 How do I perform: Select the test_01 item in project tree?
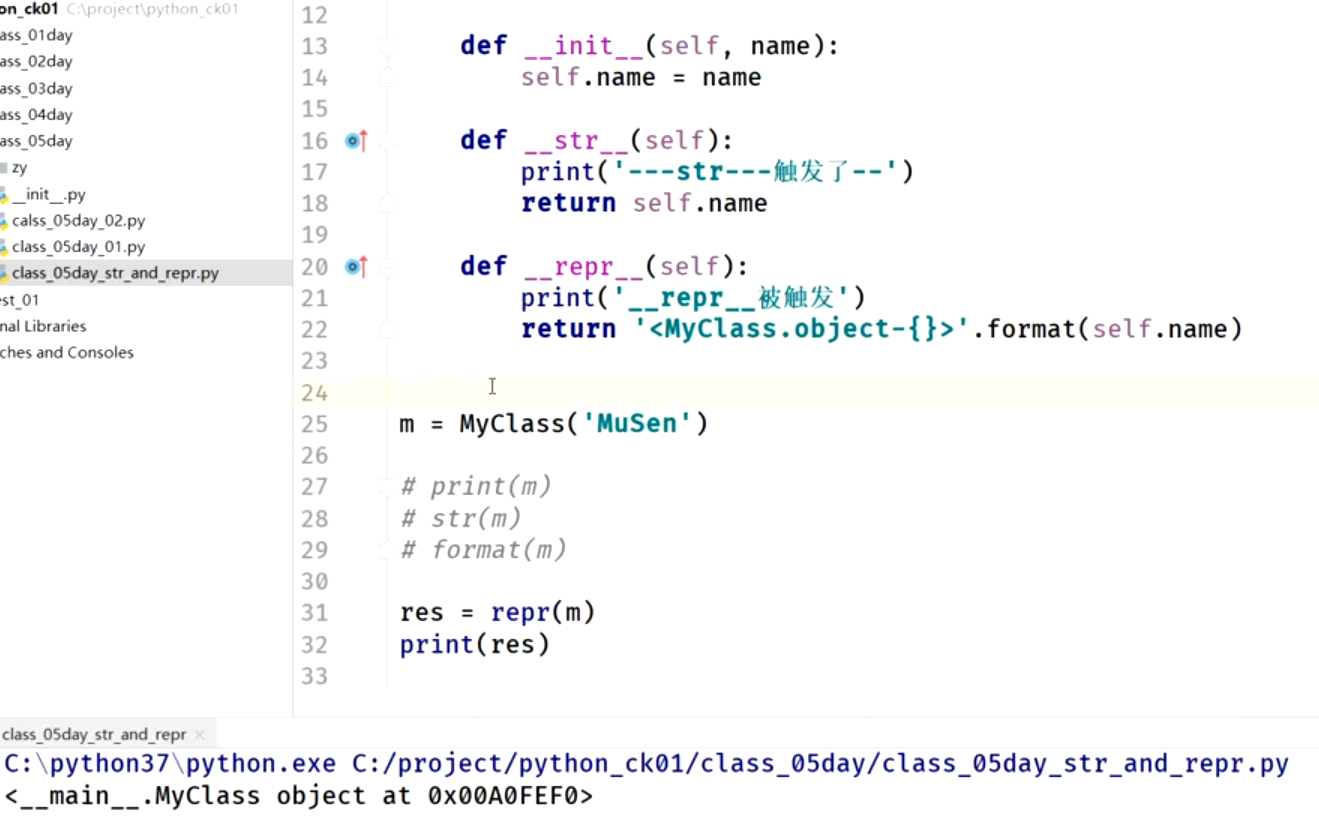click(x=20, y=300)
